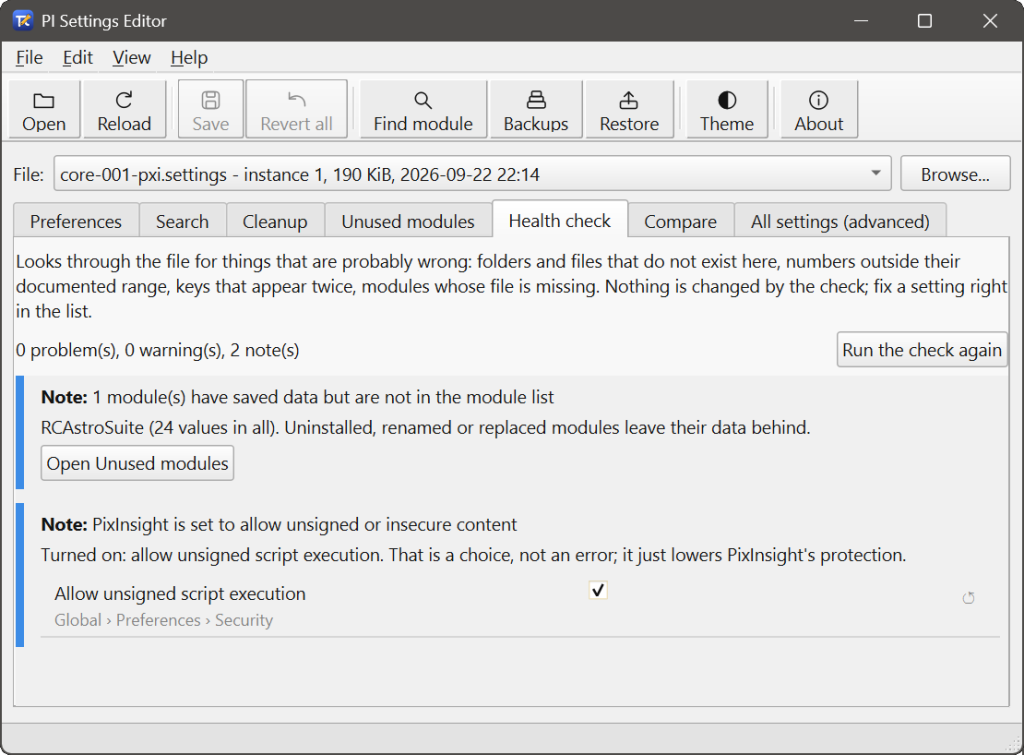
Task: Click Run the check again button
Action: [922, 350]
